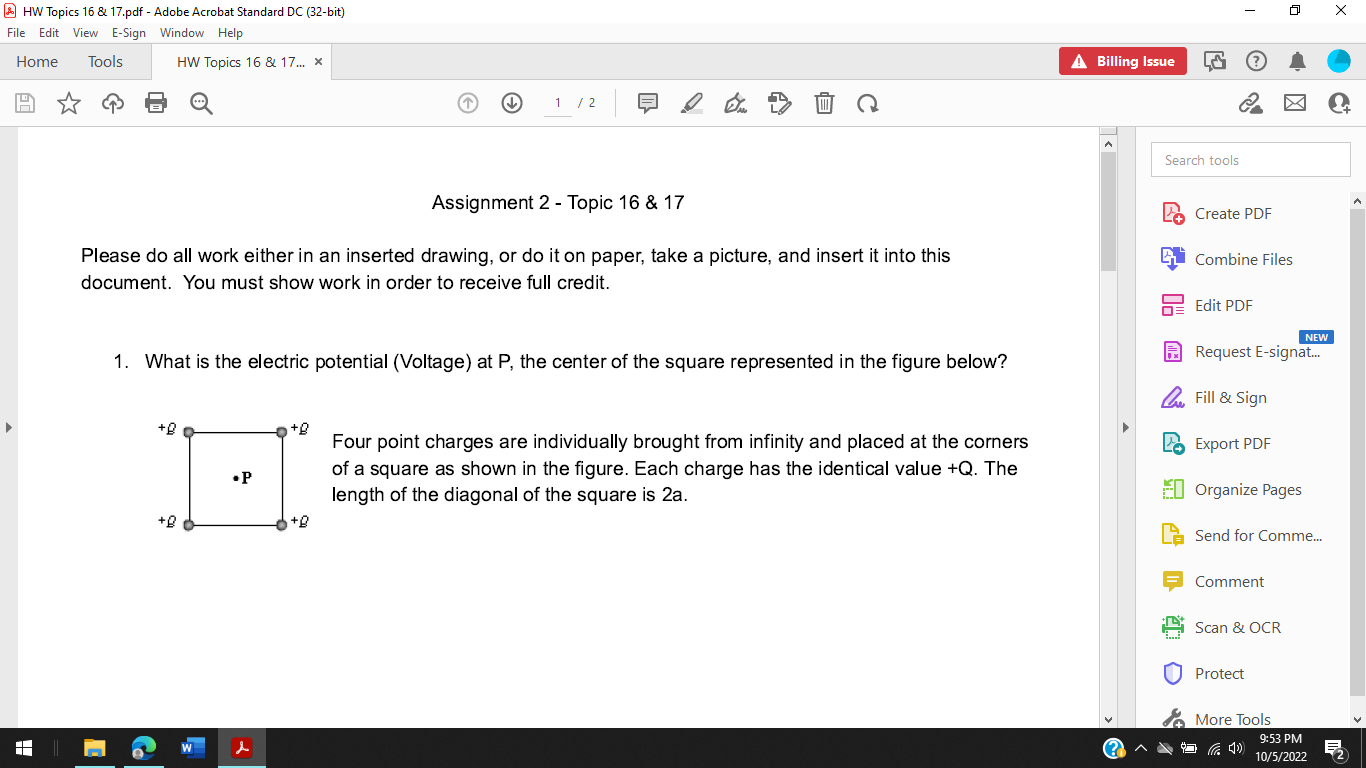Star the document as favorite

(x=68, y=103)
